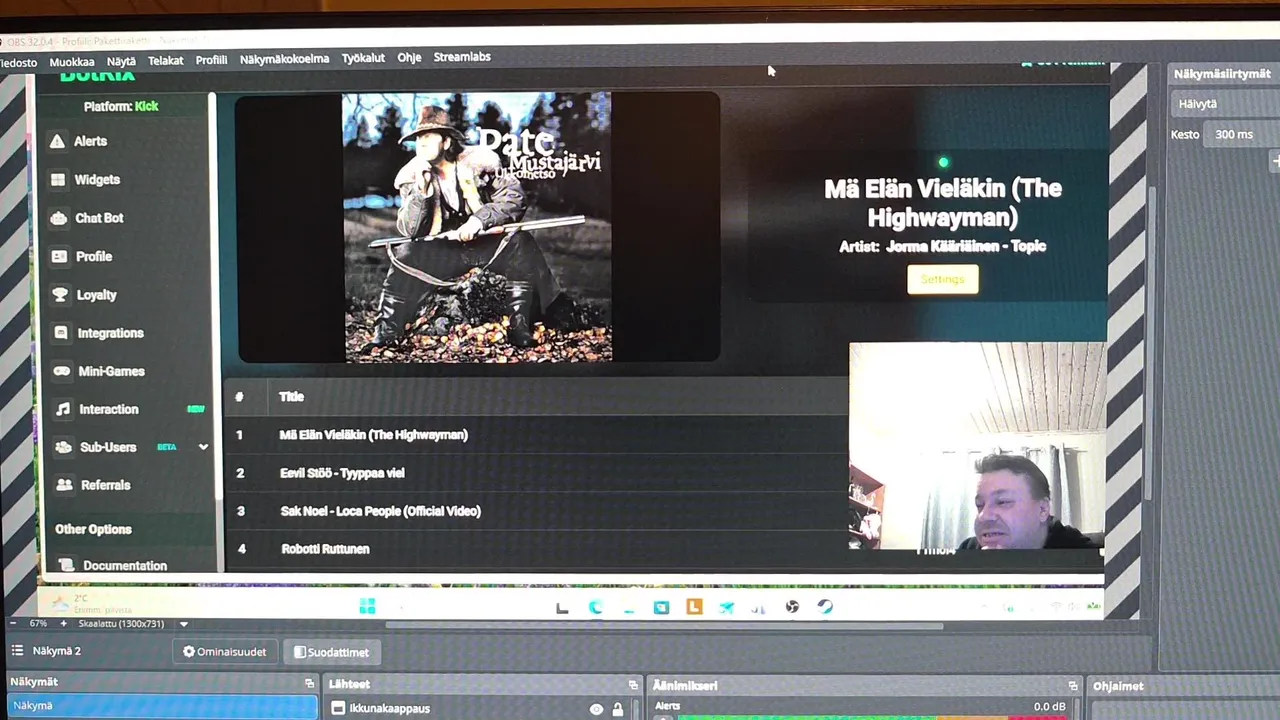Screen dimensions: 1280x720
Task: Open Ominaisuudet for the source
Action: click(x=225, y=652)
